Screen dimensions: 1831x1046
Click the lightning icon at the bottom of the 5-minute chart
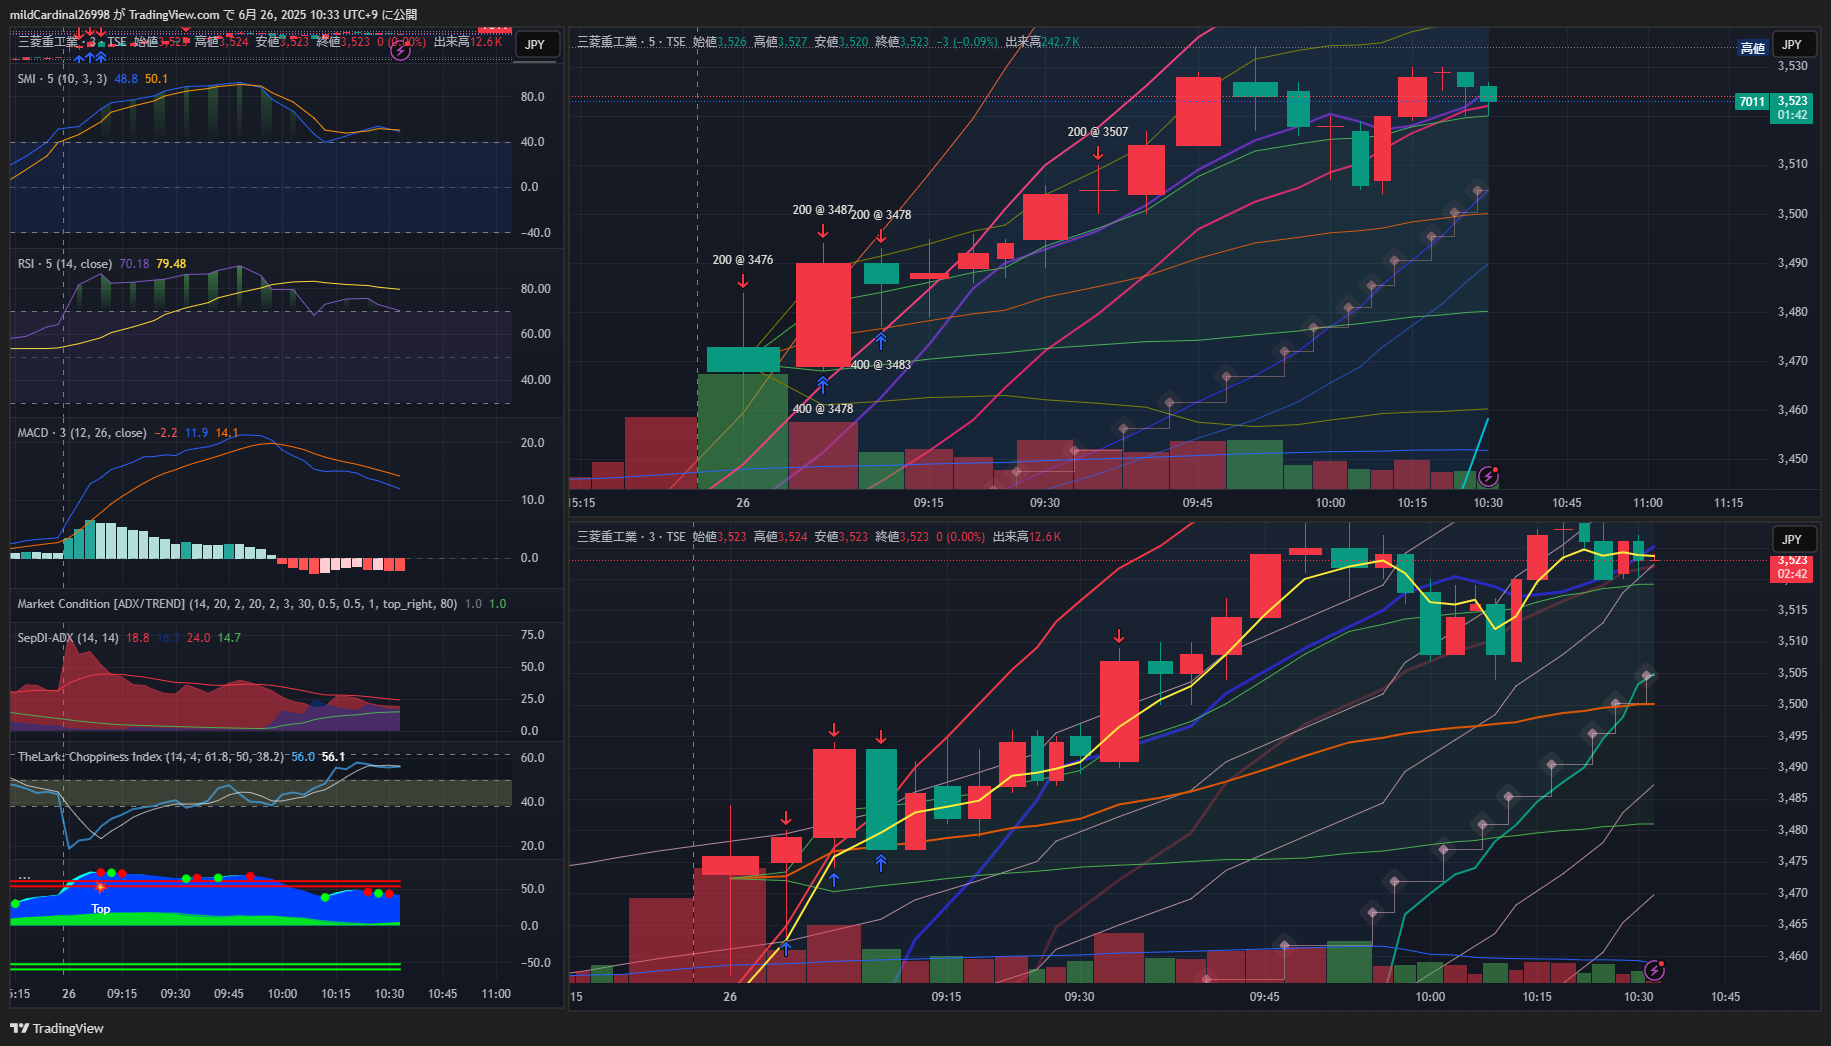[1488, 476]
